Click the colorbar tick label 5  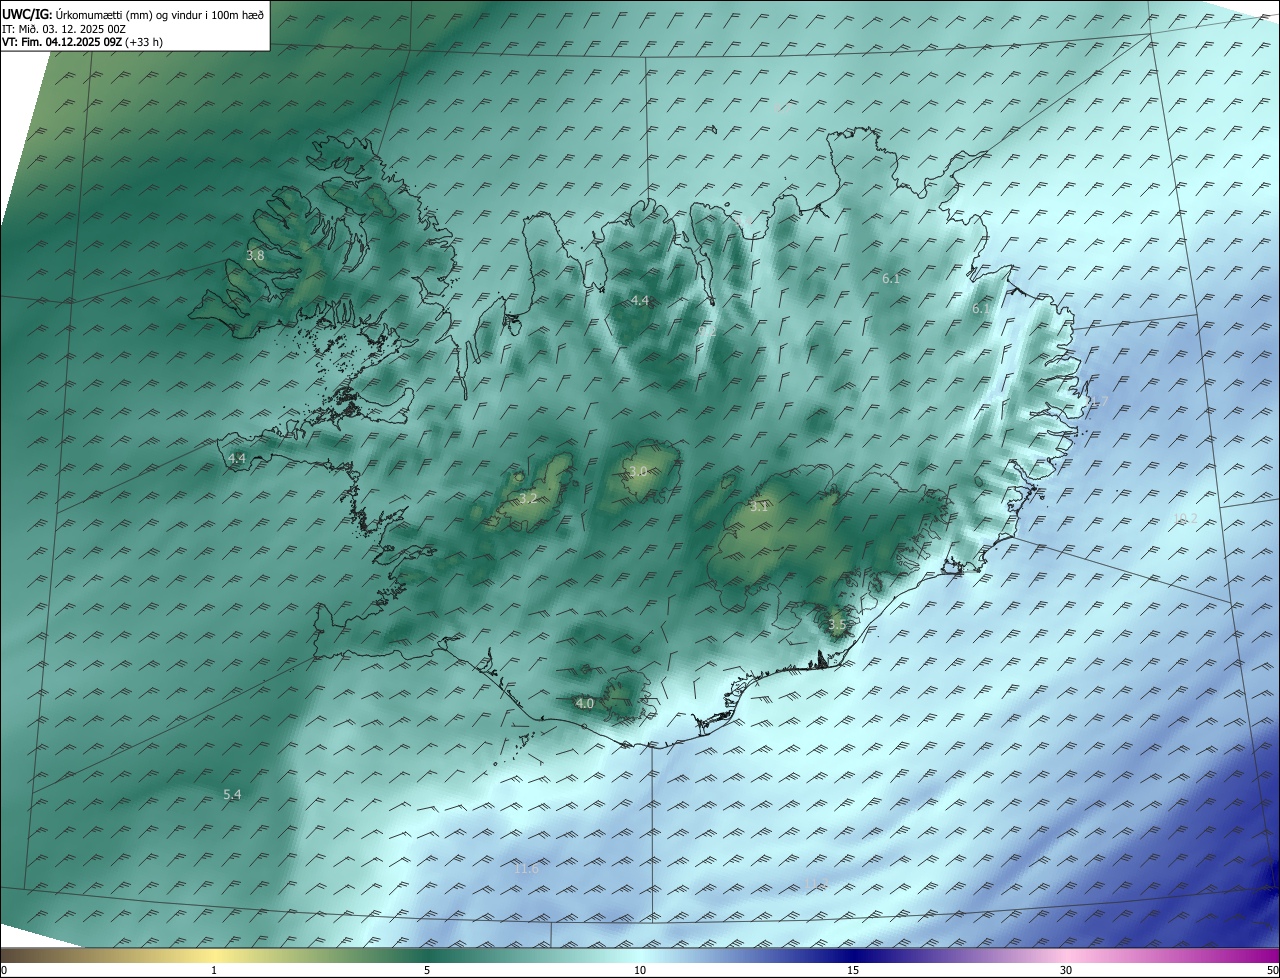(427, 970)
